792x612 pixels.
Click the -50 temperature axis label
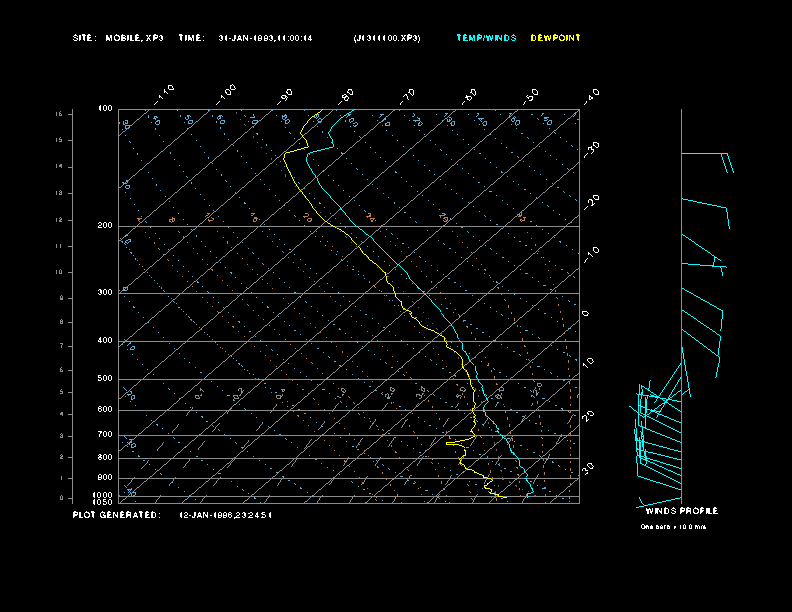[530, 96]
